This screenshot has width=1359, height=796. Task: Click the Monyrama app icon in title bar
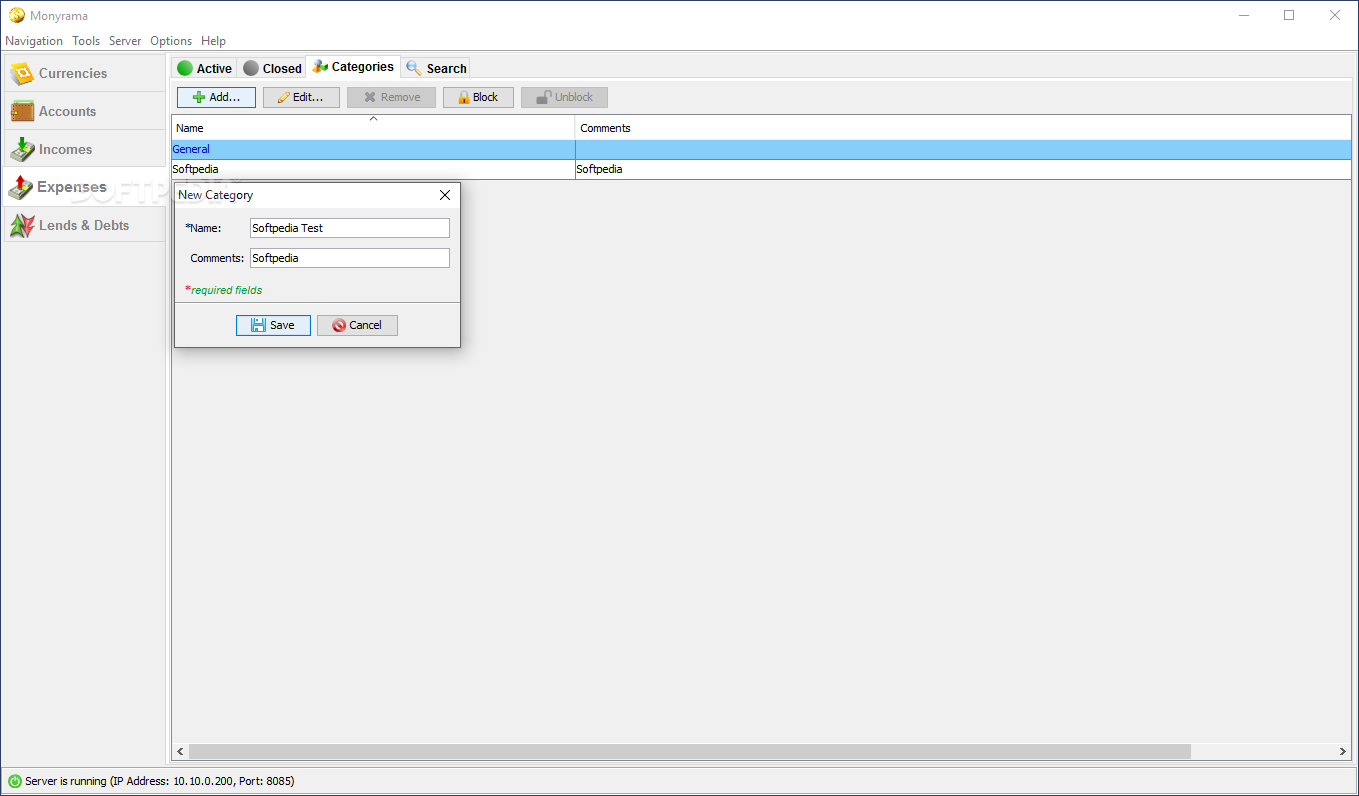[x=16, y=15]
